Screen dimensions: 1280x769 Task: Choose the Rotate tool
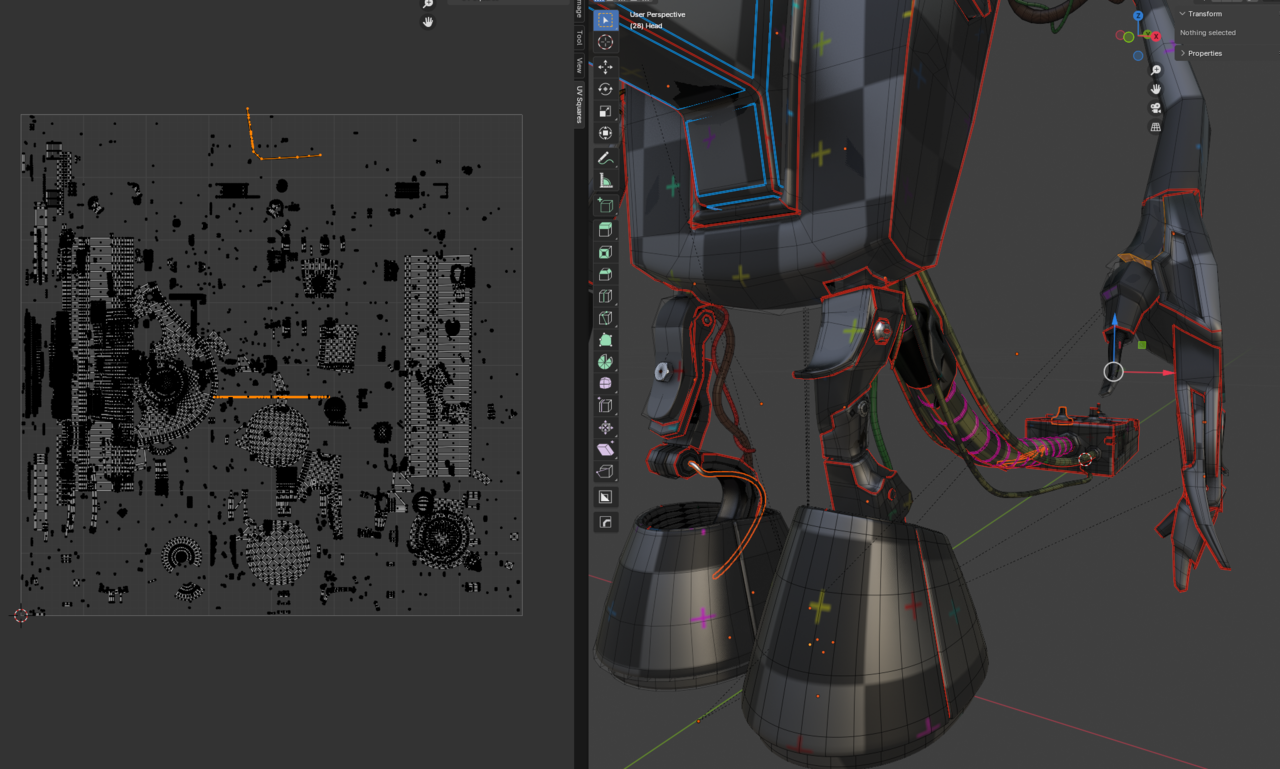coord(605,89)
